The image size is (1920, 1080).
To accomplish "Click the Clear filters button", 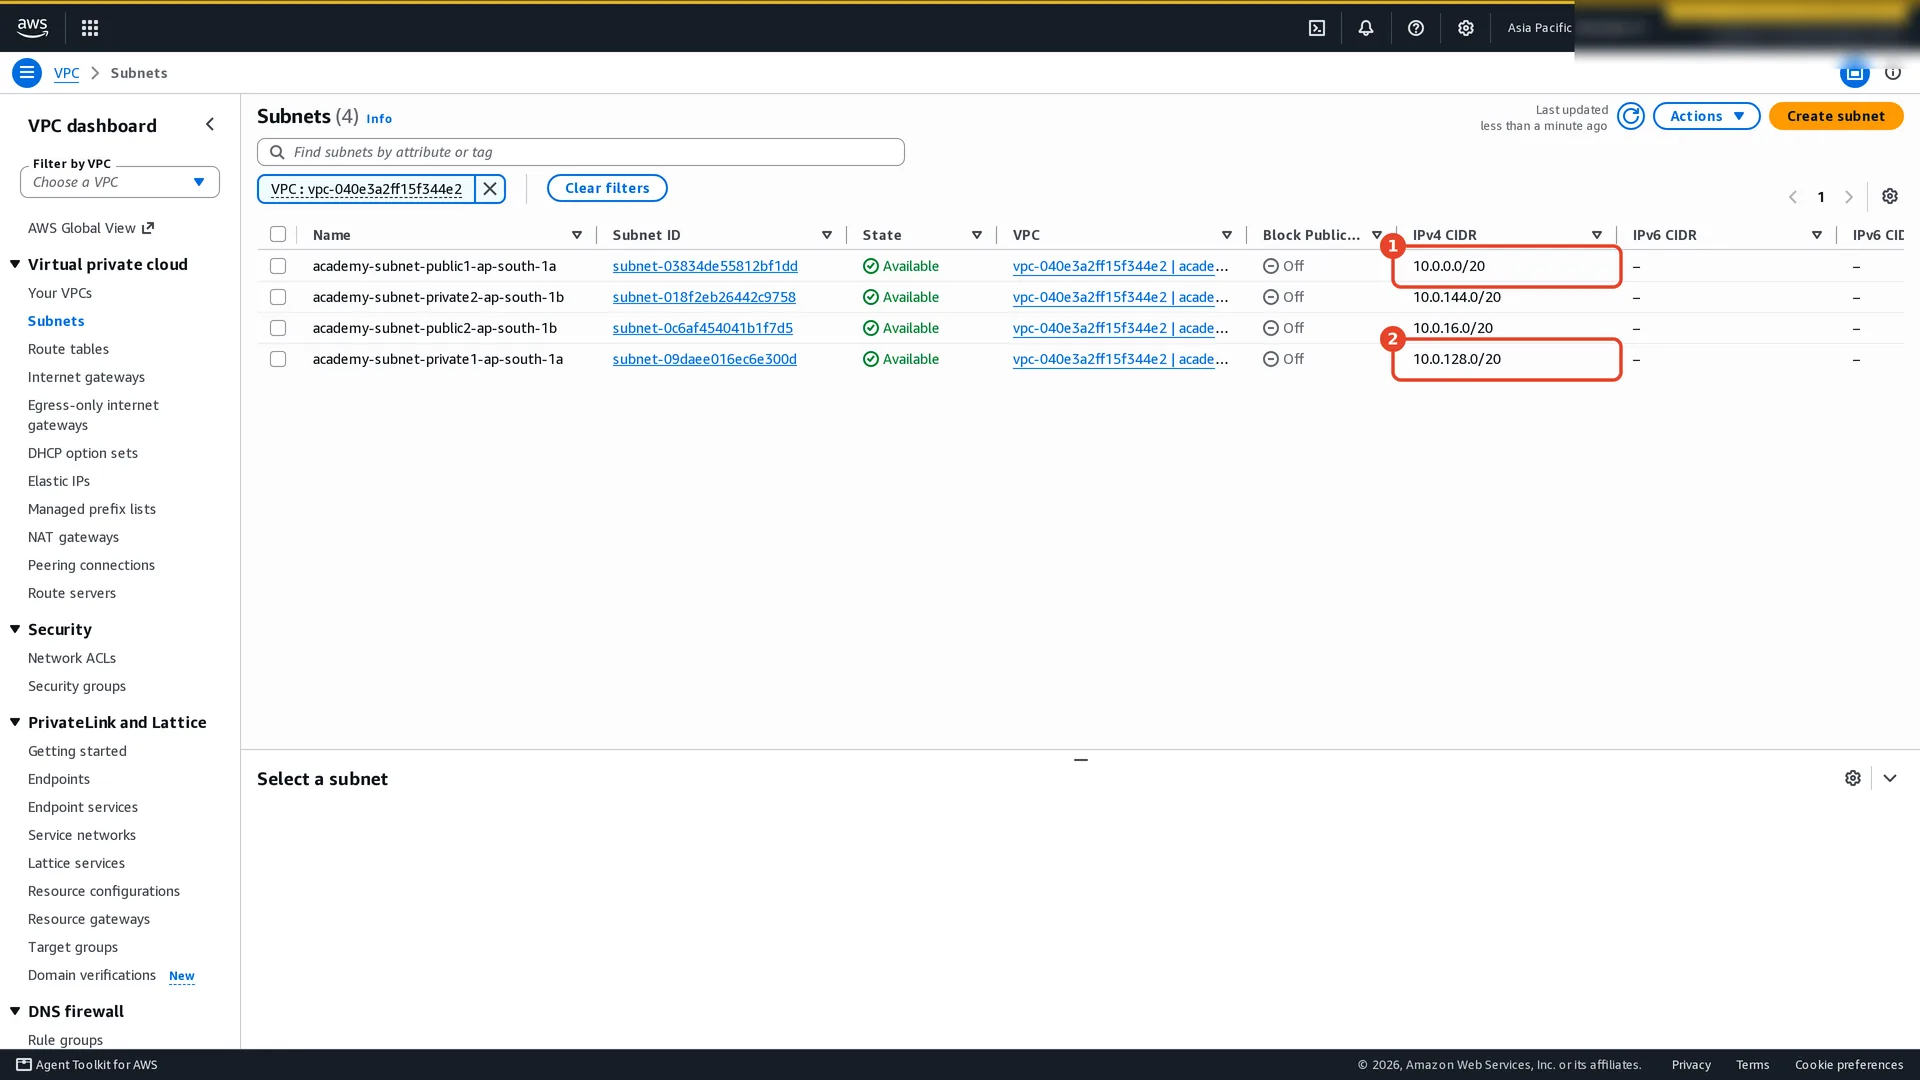I will [607, 188].
